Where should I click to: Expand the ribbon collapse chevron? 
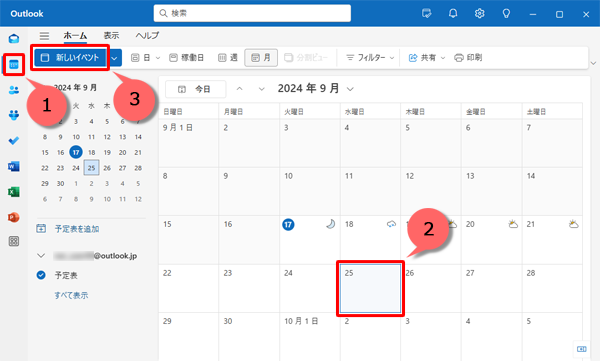coord(593,63)
